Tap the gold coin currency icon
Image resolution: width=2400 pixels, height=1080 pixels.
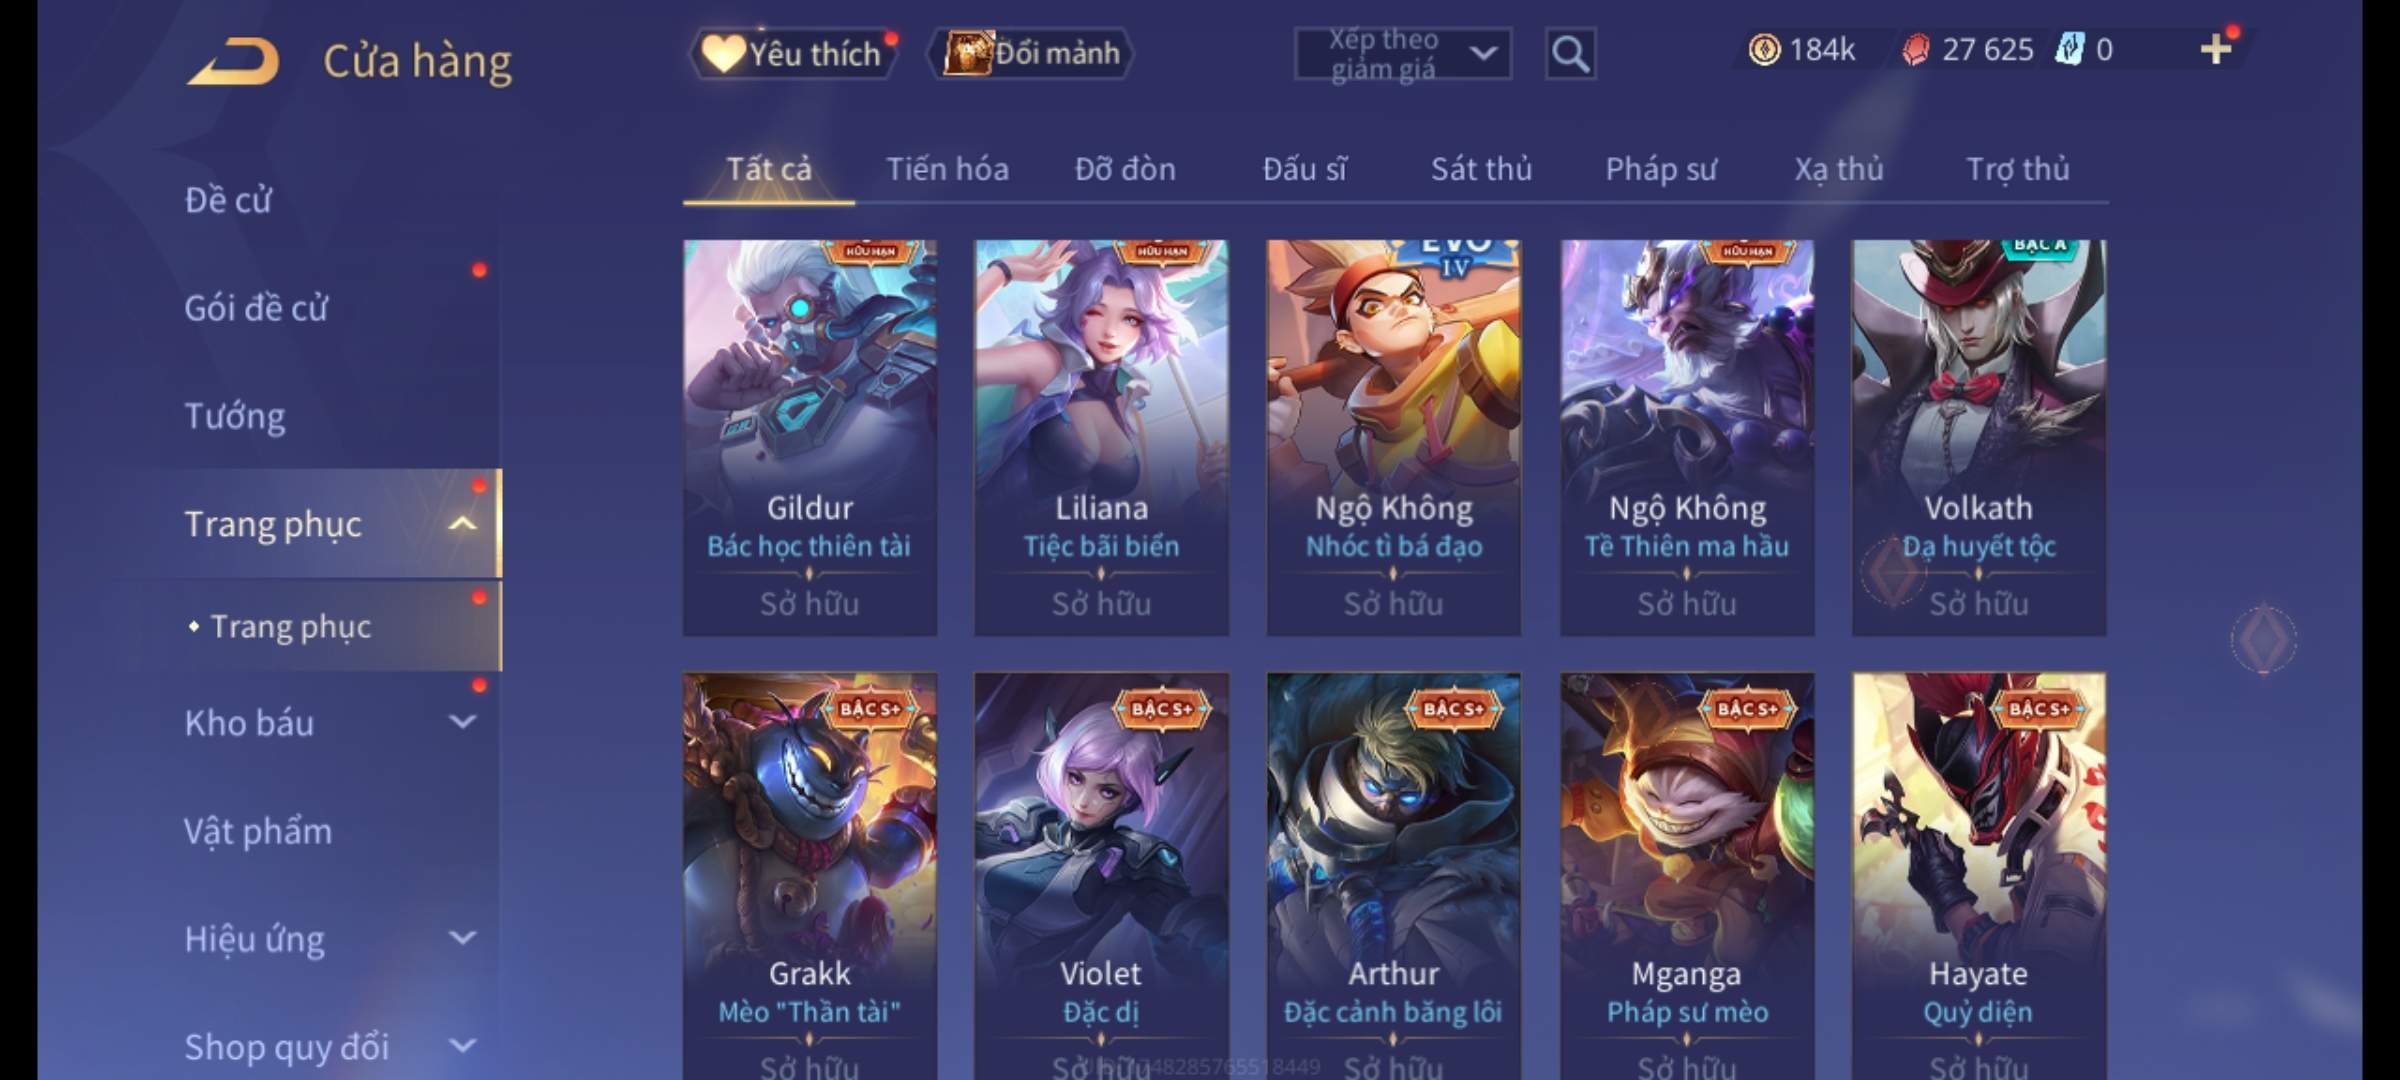click(1764, 50)
